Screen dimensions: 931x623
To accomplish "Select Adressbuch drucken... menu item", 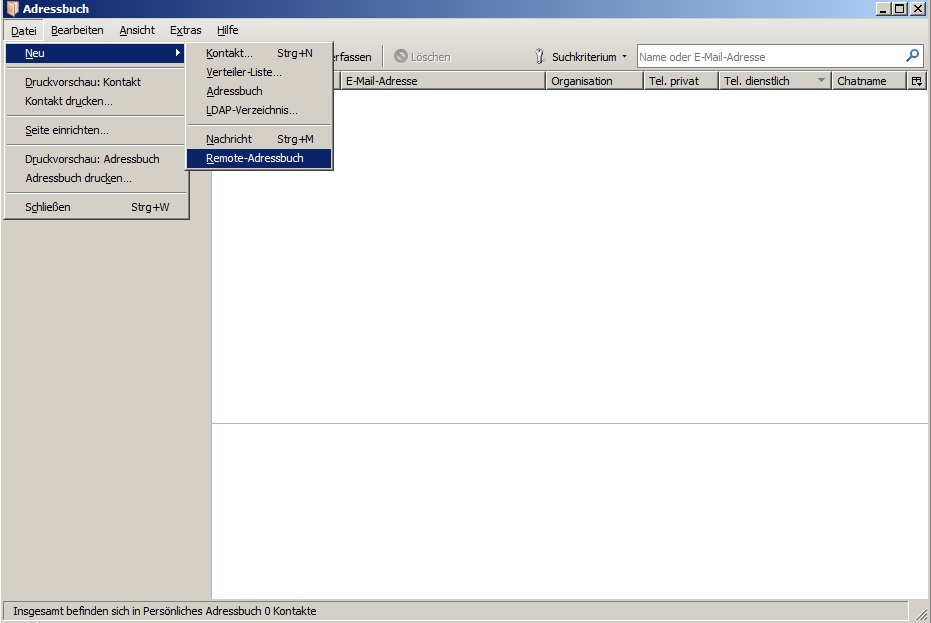I will coord(95,178).
